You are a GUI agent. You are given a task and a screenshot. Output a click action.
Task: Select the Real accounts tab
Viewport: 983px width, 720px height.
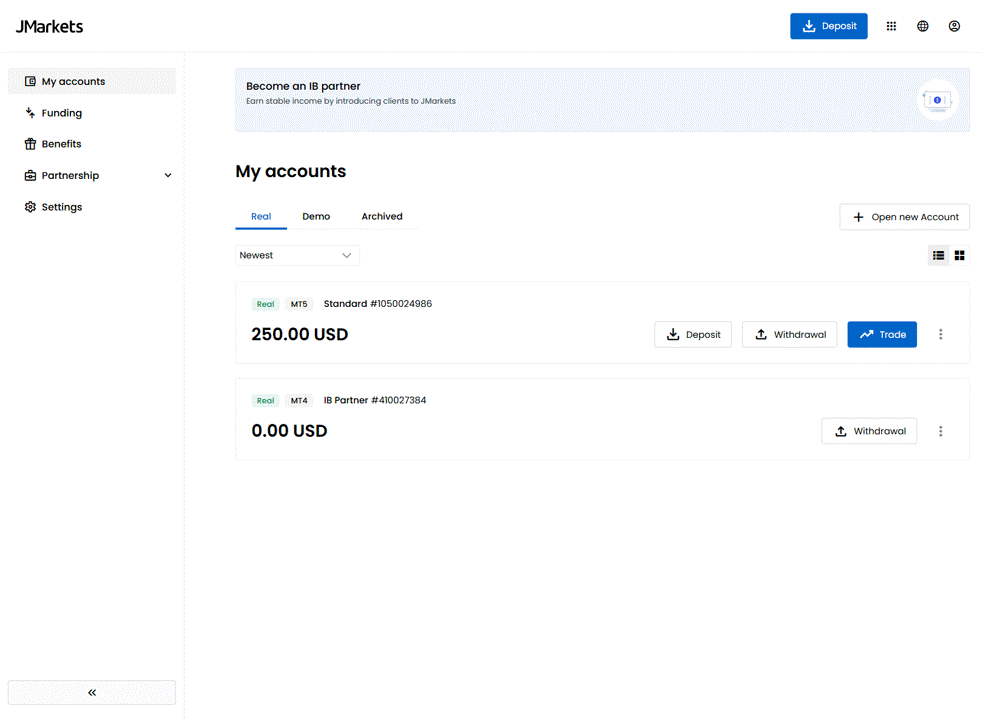(x=261, y=216)
